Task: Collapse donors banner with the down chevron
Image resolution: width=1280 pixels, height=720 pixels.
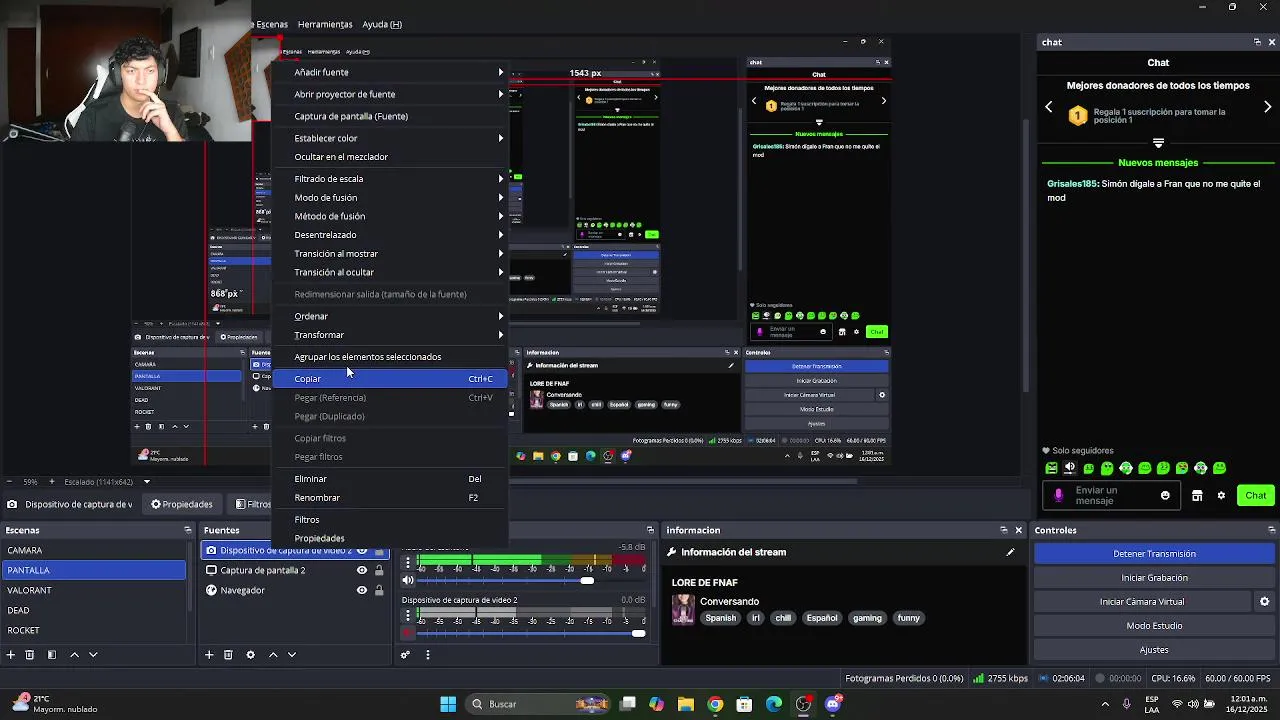Action: pyautogui.click(x=1158, y=143)
